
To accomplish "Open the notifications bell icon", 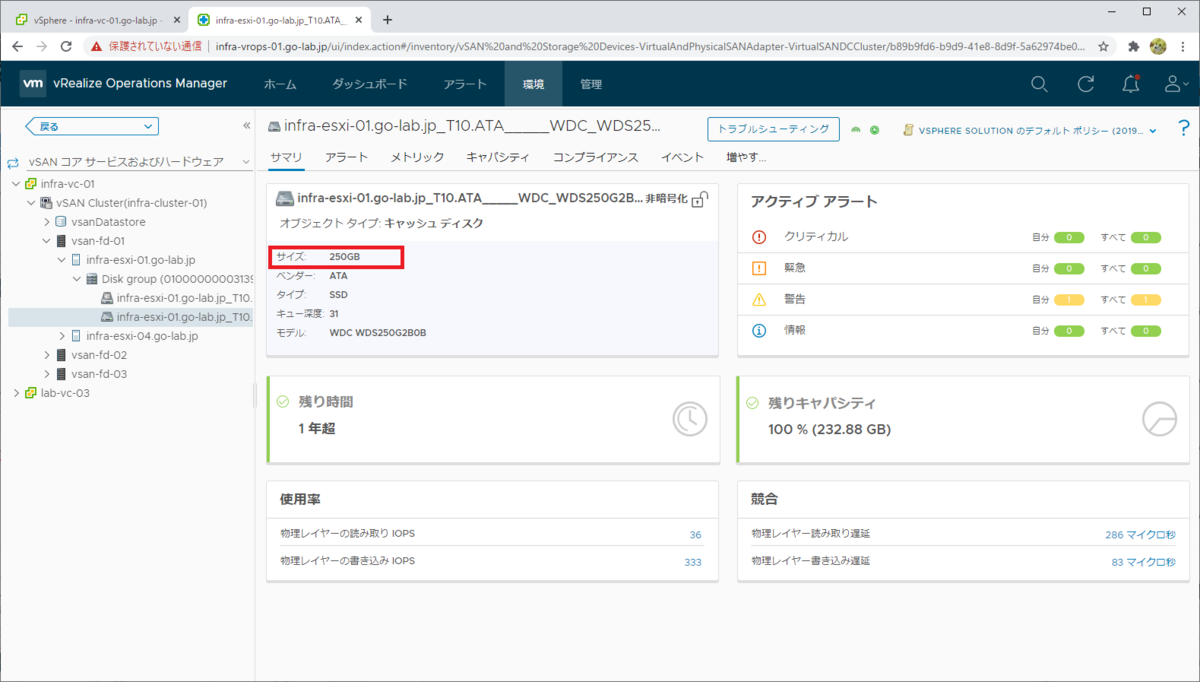I will tap(1131, 85).
